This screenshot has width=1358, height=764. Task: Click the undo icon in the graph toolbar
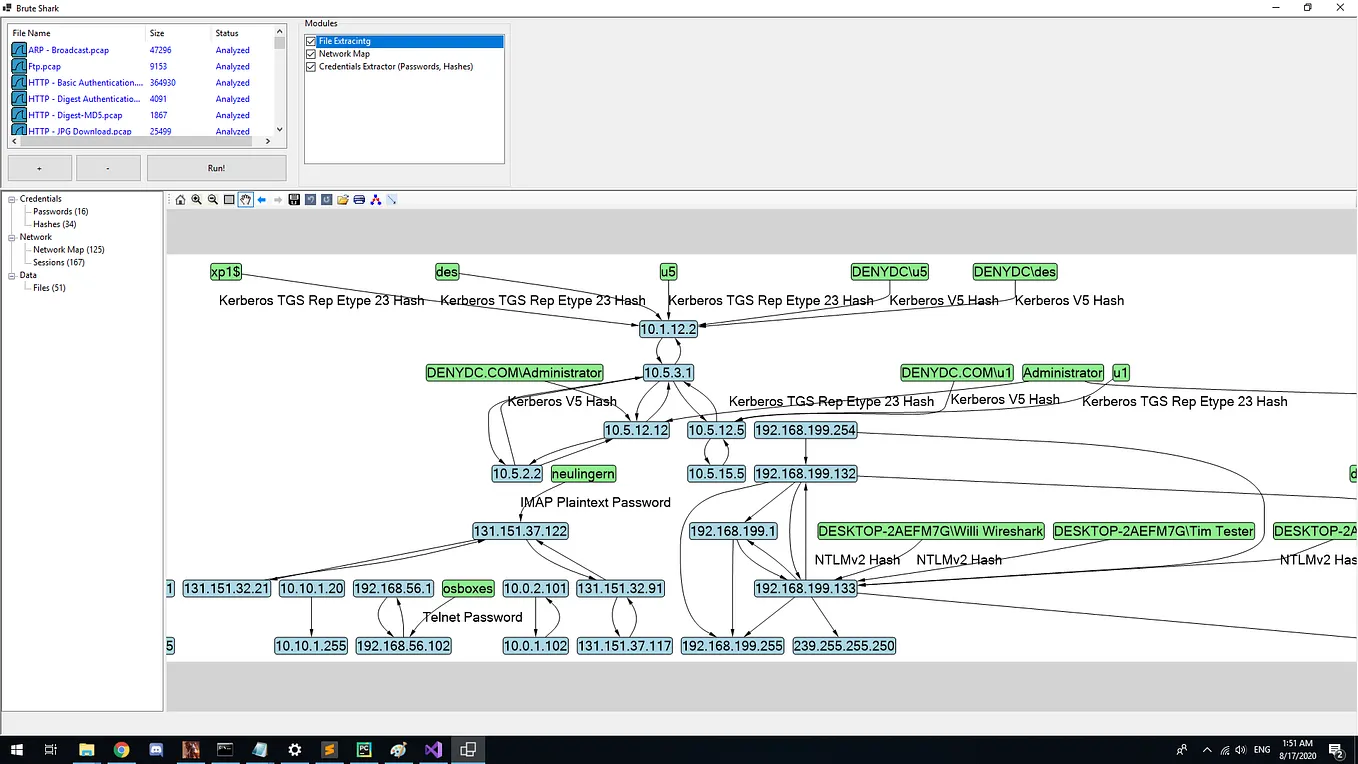[310, 200]
